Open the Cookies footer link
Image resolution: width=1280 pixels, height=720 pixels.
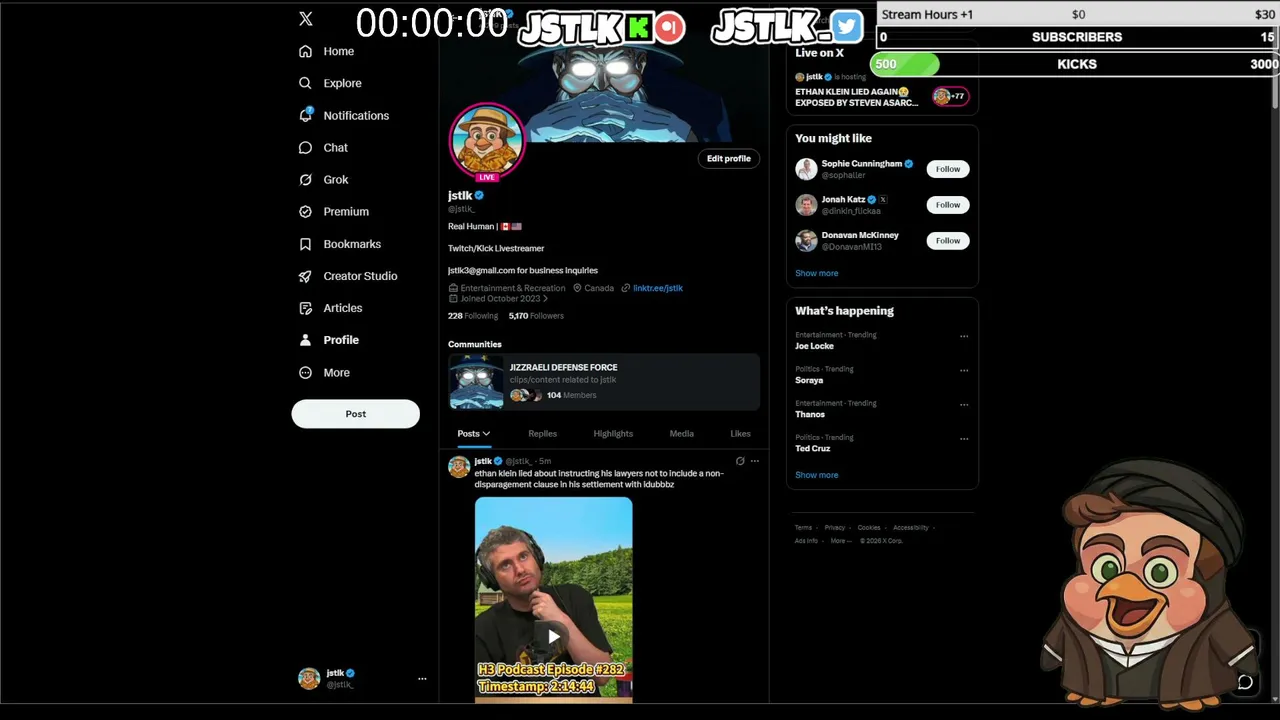tap(869, 528)
